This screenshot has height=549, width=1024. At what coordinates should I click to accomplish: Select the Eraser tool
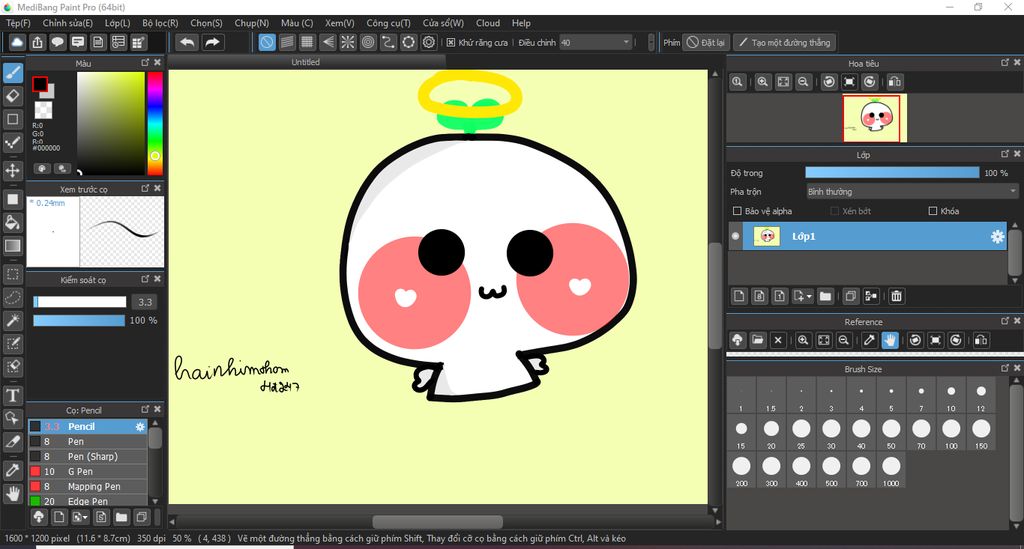click(x=13, y=96)
